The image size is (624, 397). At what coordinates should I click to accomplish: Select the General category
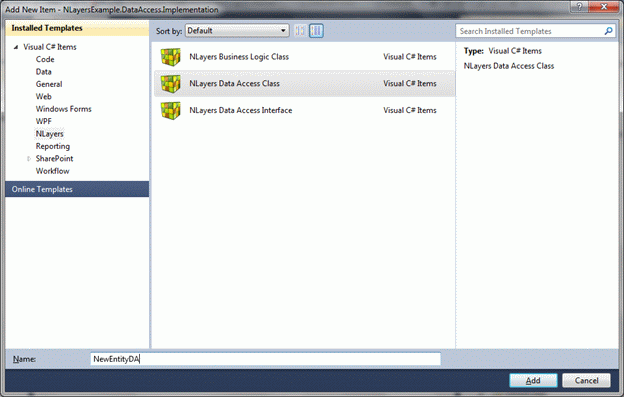(49, 84)
